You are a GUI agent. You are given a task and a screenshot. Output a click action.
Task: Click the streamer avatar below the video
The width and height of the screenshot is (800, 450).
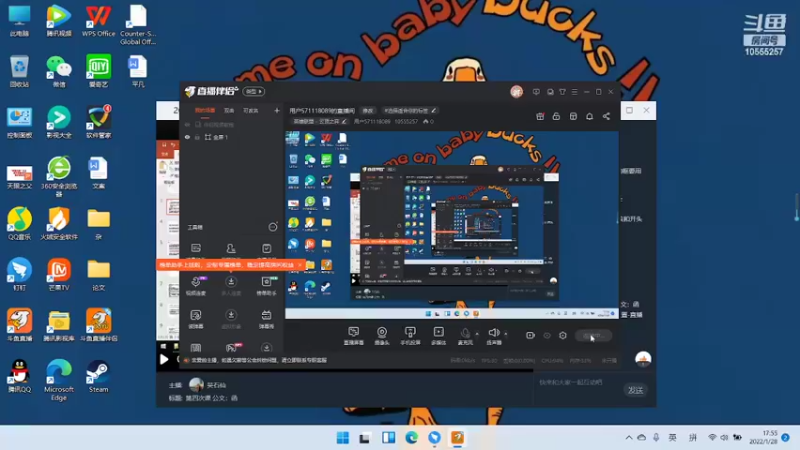[196, 385]
